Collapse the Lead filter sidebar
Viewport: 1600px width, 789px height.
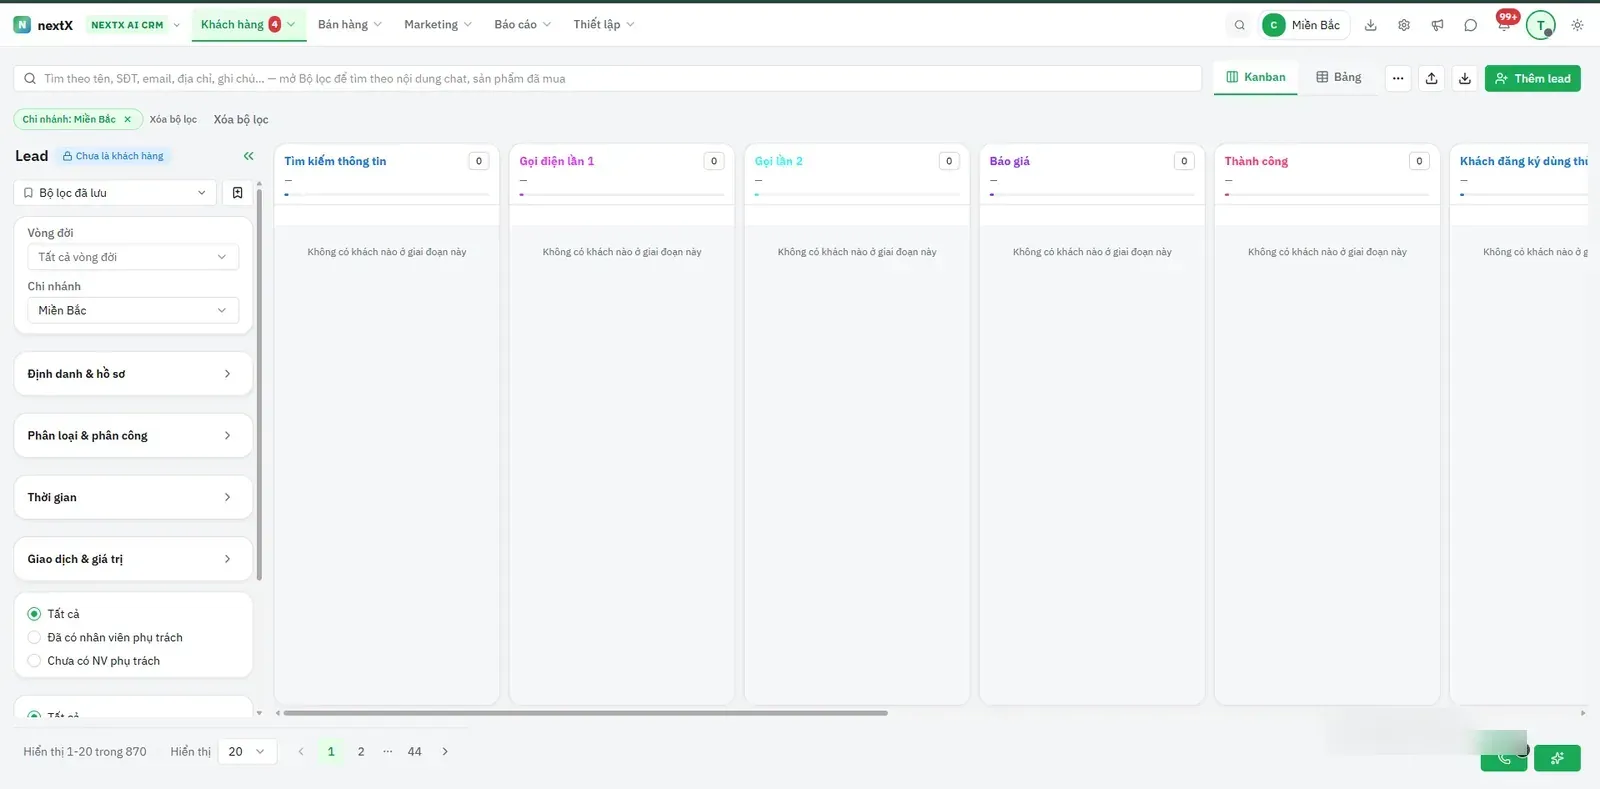(x=249, y=156)
